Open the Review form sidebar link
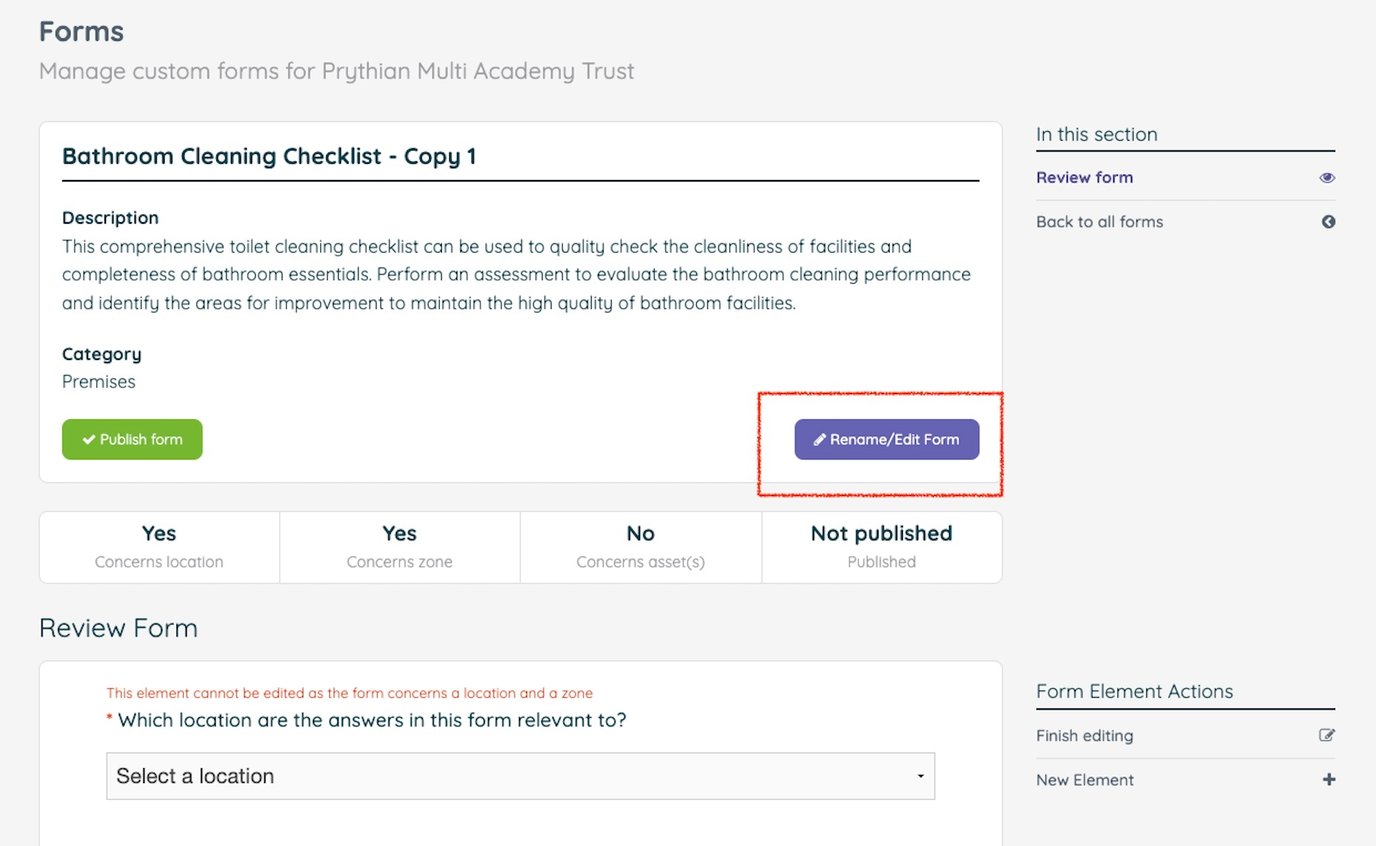This screenshot has width=1376, height=846. [1084, 178]
